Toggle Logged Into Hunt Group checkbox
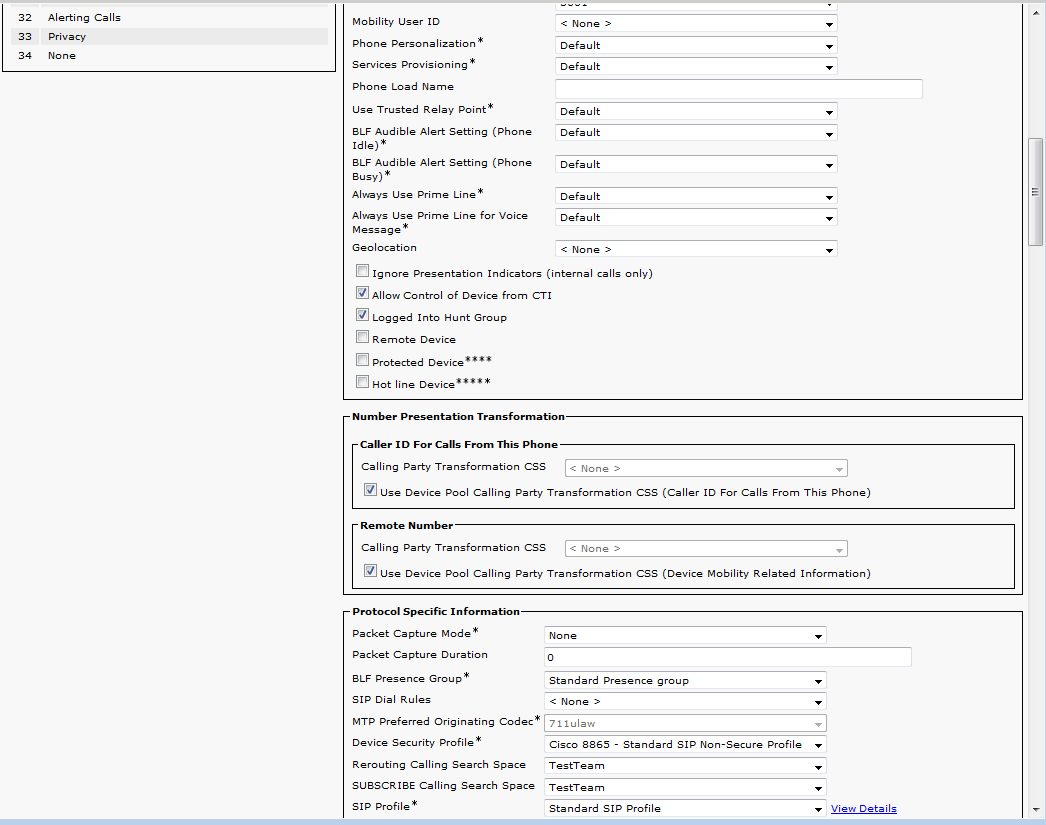The image size is (1046, 825). [362, 316]
